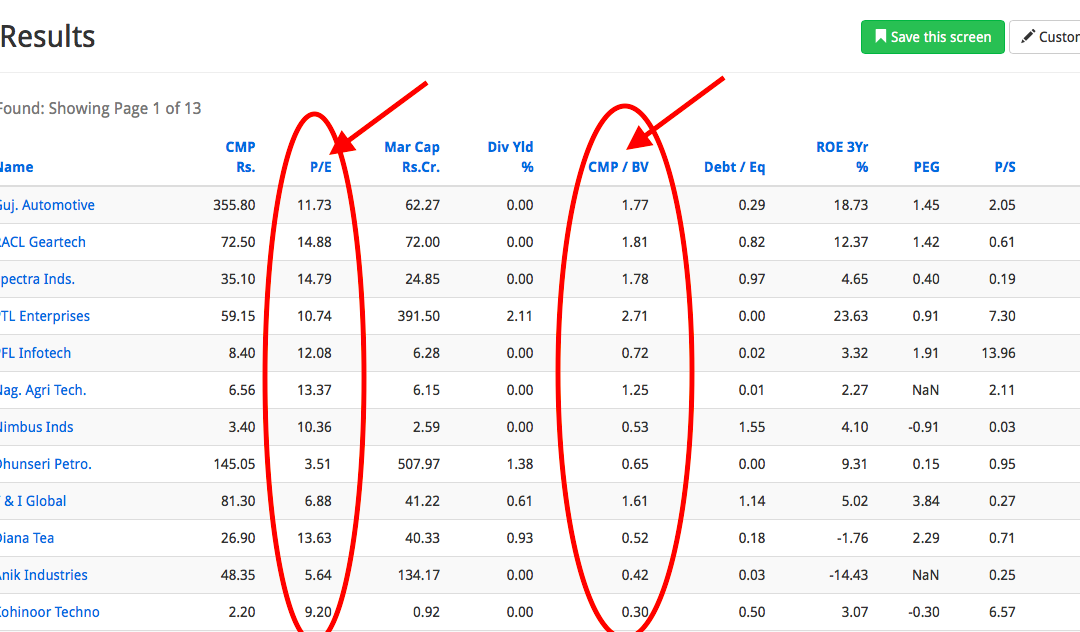Screen dimensions: 1080x632
Task: Click Div Yld value 0.93
Action: [520, 538]
